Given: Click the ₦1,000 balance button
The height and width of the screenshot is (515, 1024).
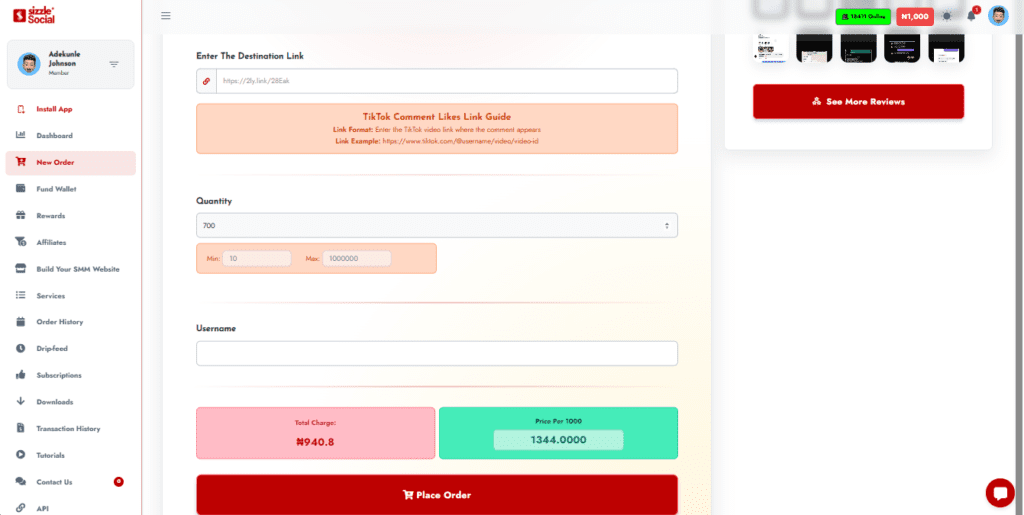Looking at the screenshot, I should [x=915, y=17].
